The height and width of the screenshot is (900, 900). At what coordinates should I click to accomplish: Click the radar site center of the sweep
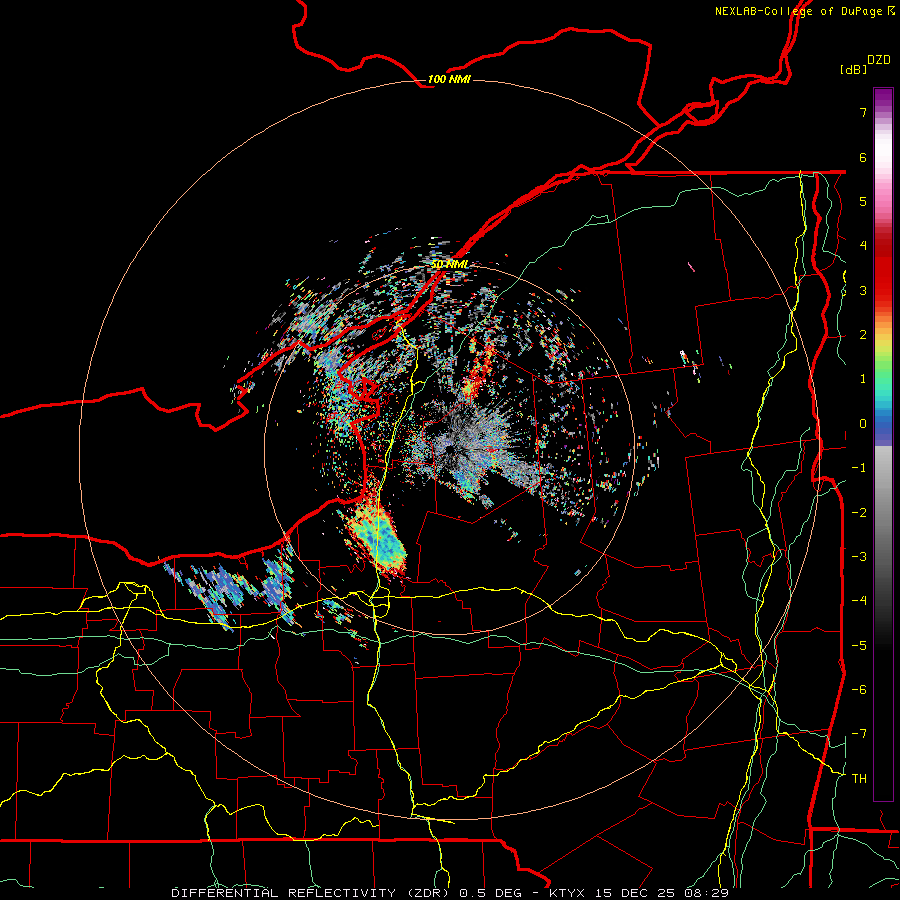449,451
